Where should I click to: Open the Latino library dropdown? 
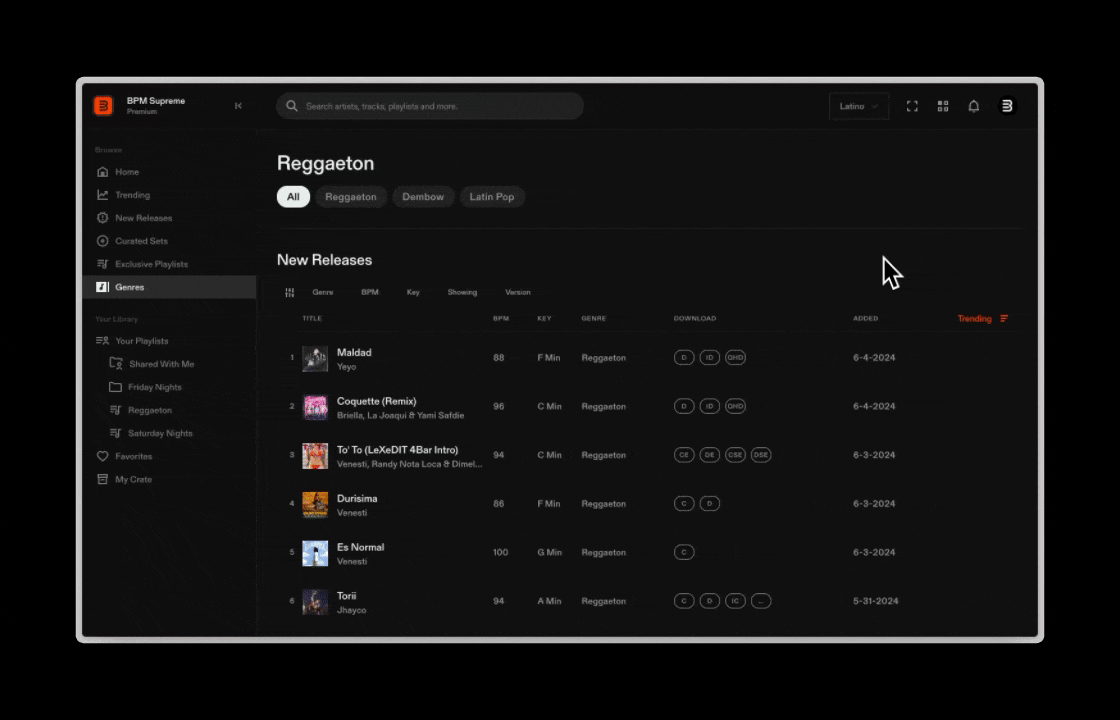click(x=859, y=106)
